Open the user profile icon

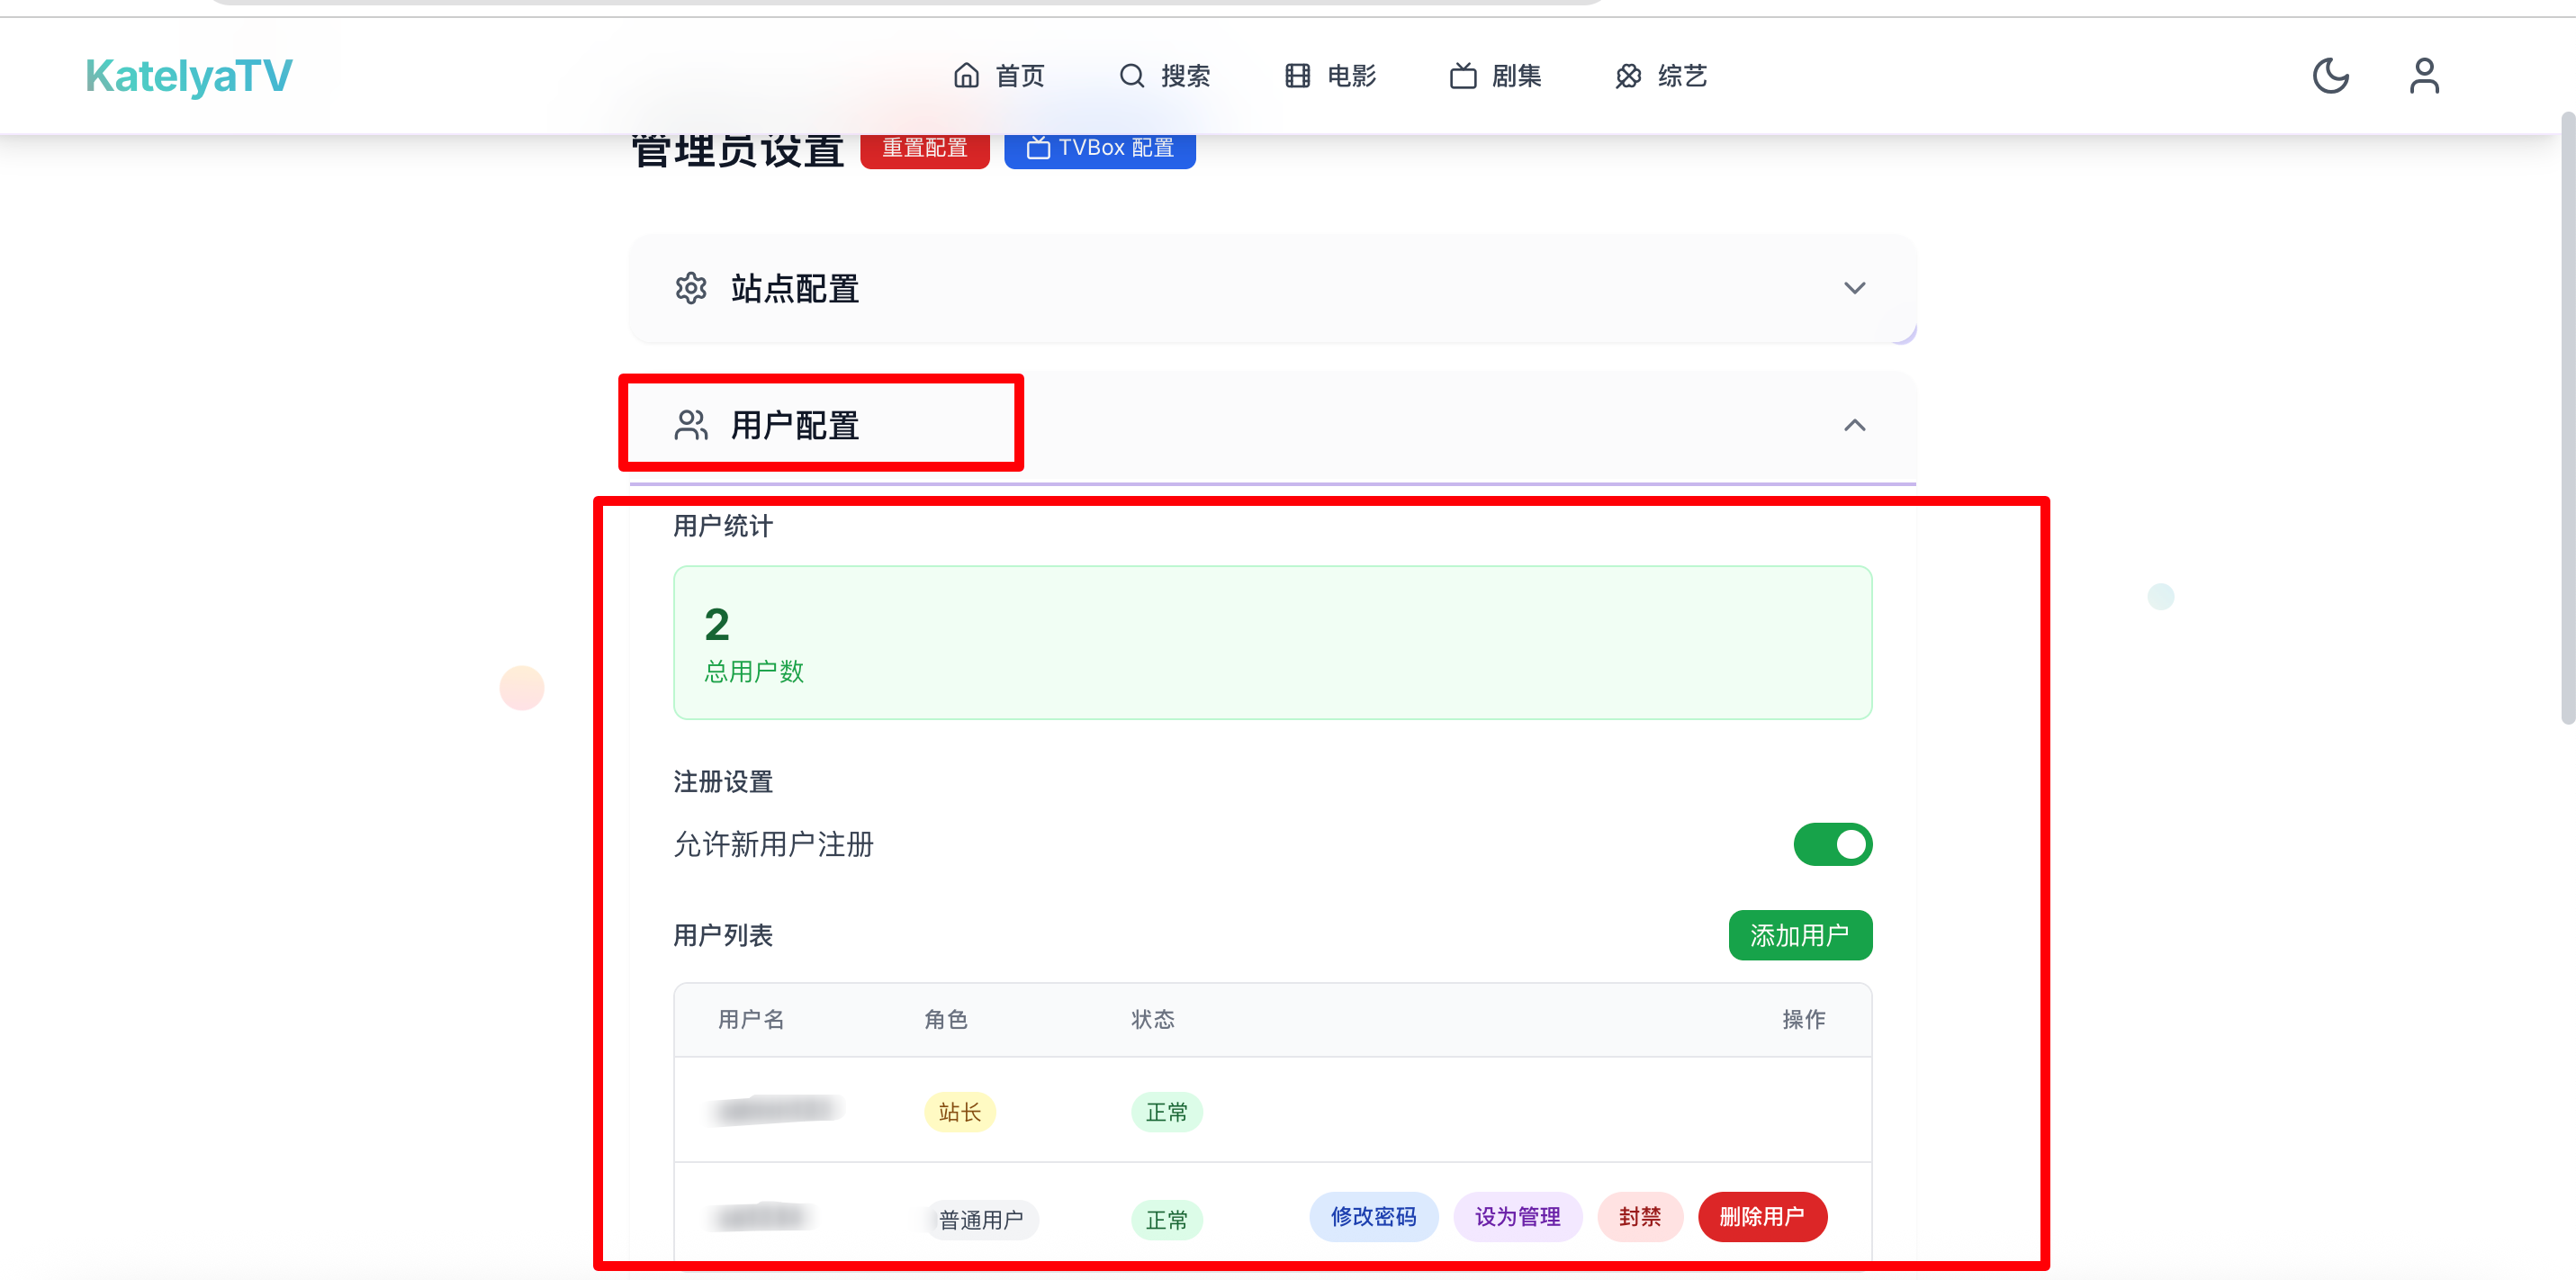pyautogui.click(x=2424, y=76)
